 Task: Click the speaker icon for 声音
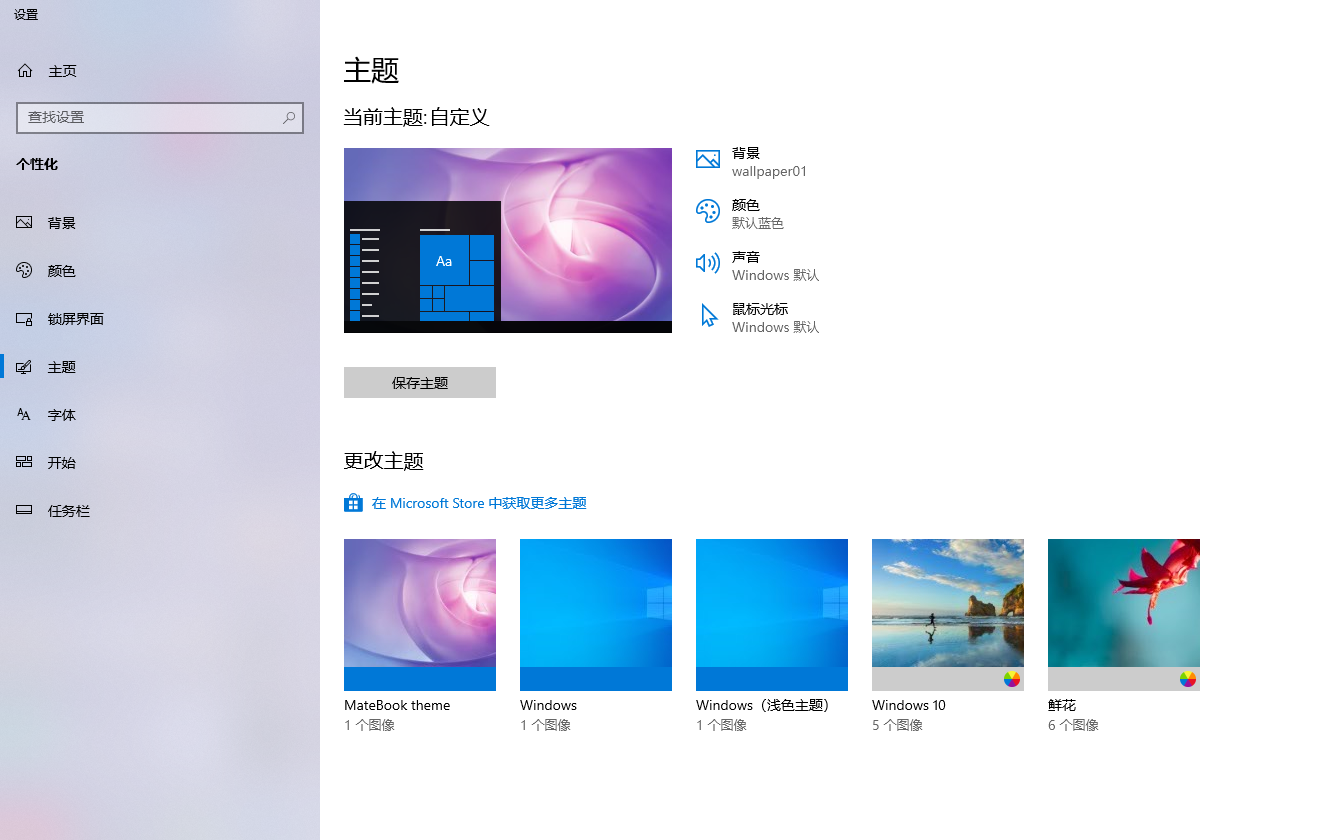(708, 263)
